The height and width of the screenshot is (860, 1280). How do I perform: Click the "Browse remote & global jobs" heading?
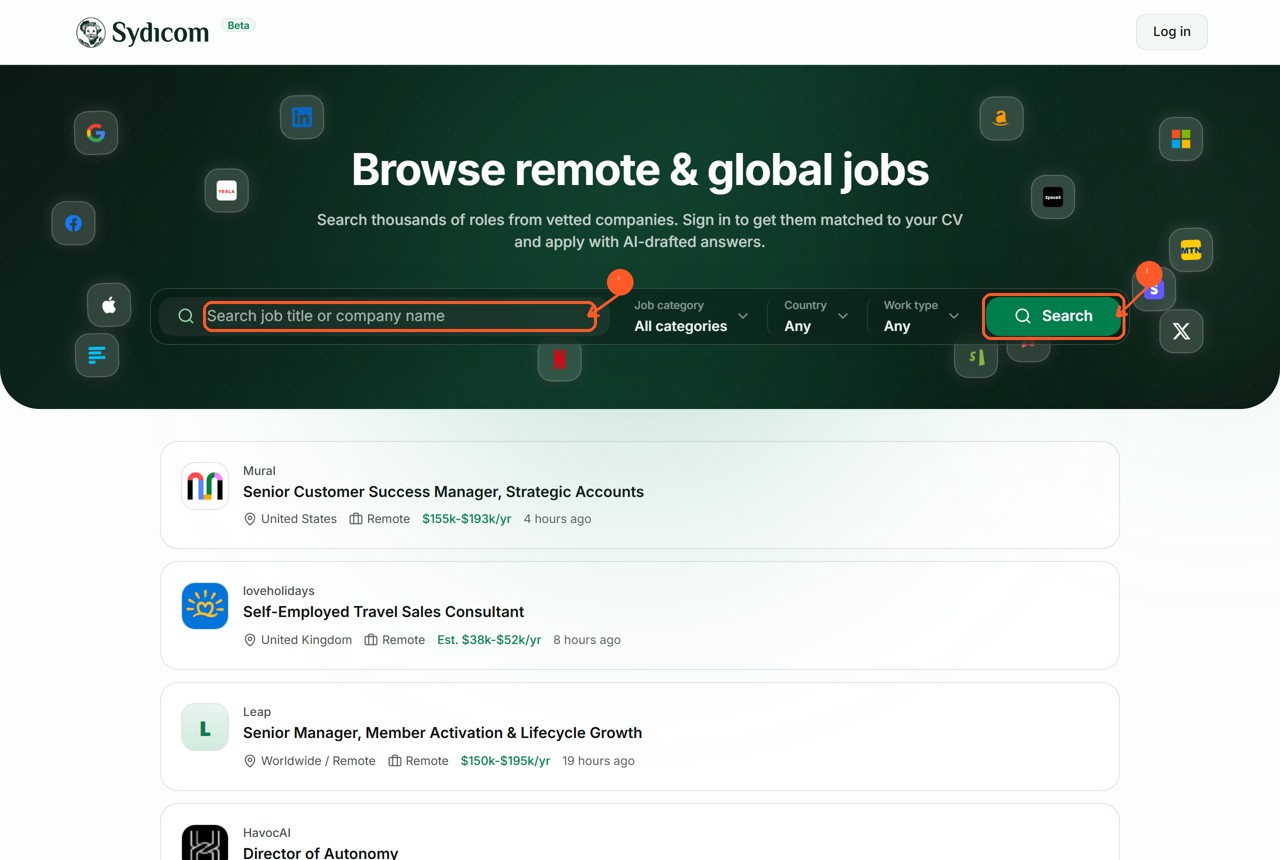[640, 170]
